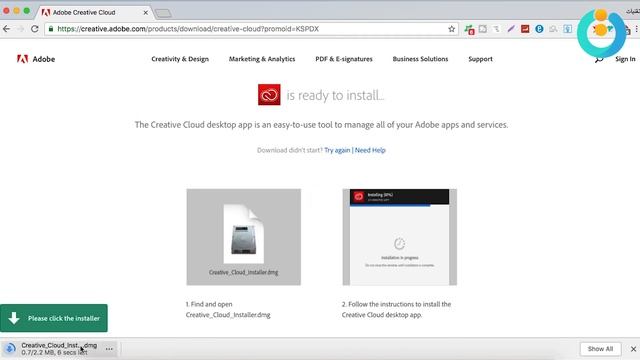The image size is (640, 360).
Task: Click the '1. Find and open' step text
Action: 228,309
